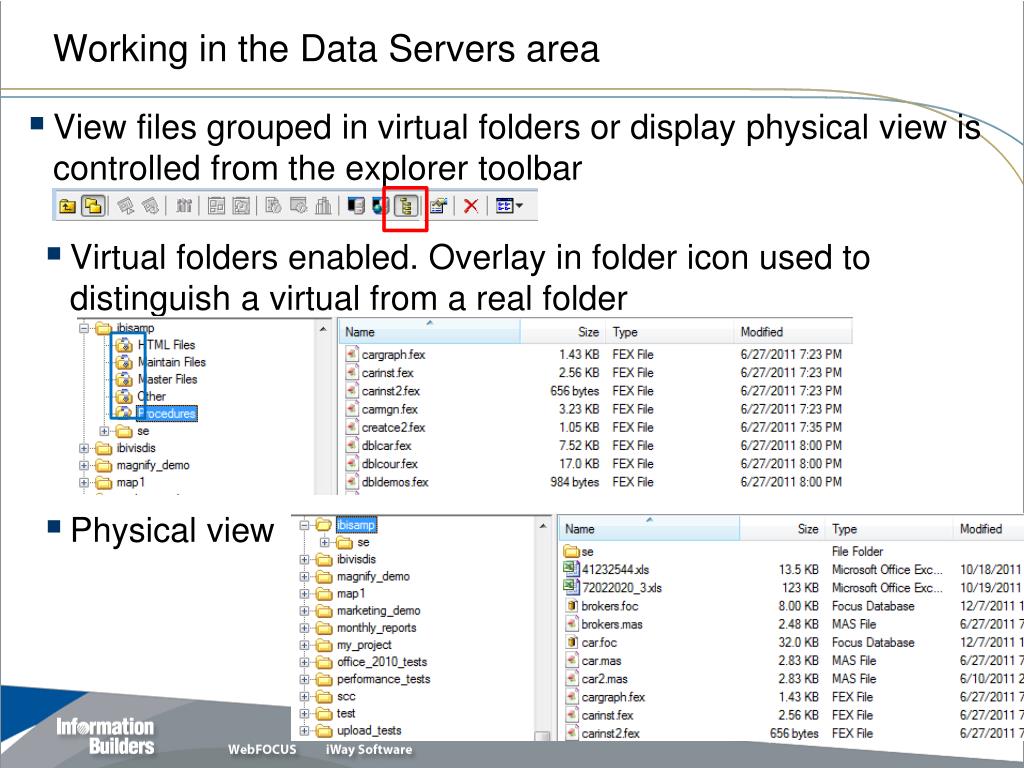The height and width of the screenshot is (768, 1024).
Task: Select the Master Files virtual folder
Action: pos(168,379)
